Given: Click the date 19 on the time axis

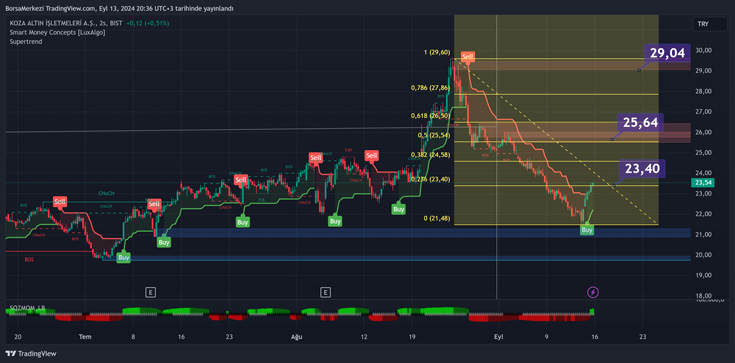Looking at the screenshot, I should [412, 337].
